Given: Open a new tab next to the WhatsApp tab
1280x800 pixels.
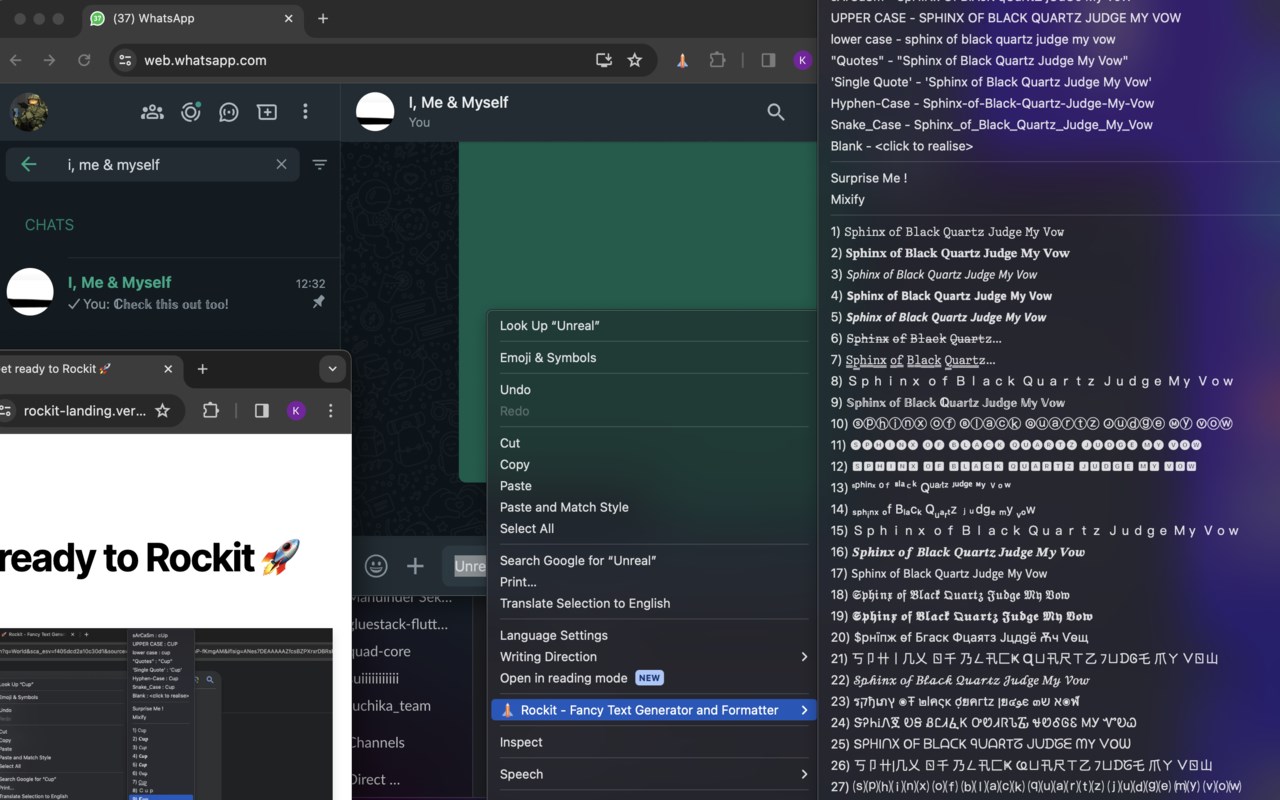Looking at the screenshot, I should pos(323,18).
